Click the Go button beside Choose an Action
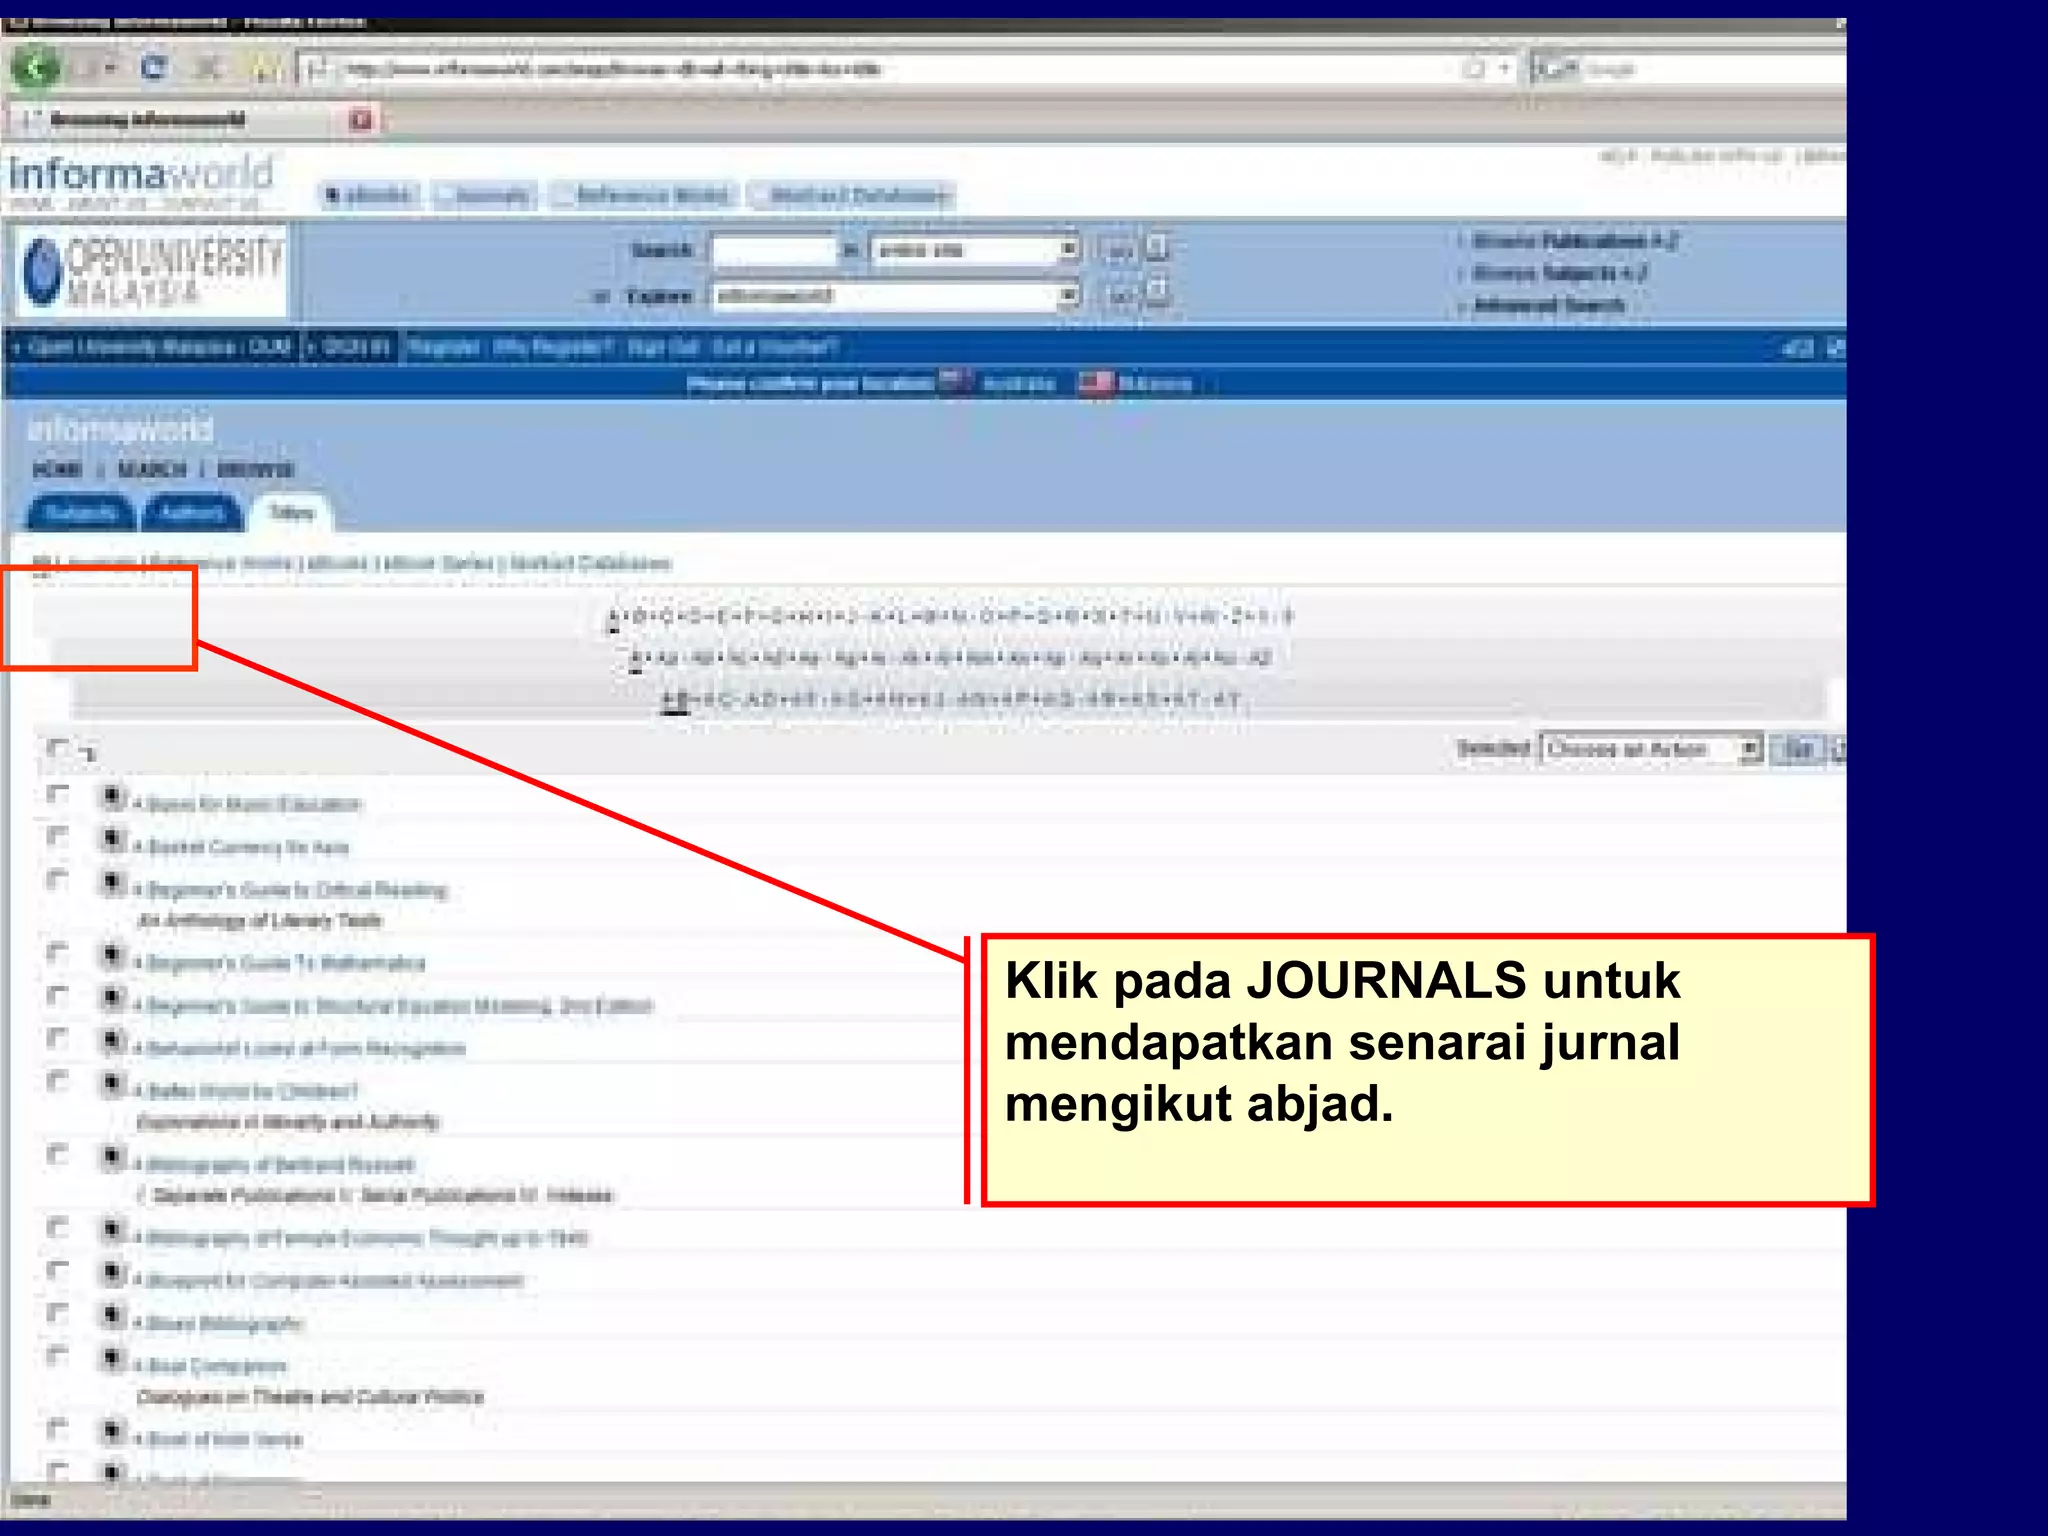The height and width of the screenshot is (1536, 2048). (1798, 749)
